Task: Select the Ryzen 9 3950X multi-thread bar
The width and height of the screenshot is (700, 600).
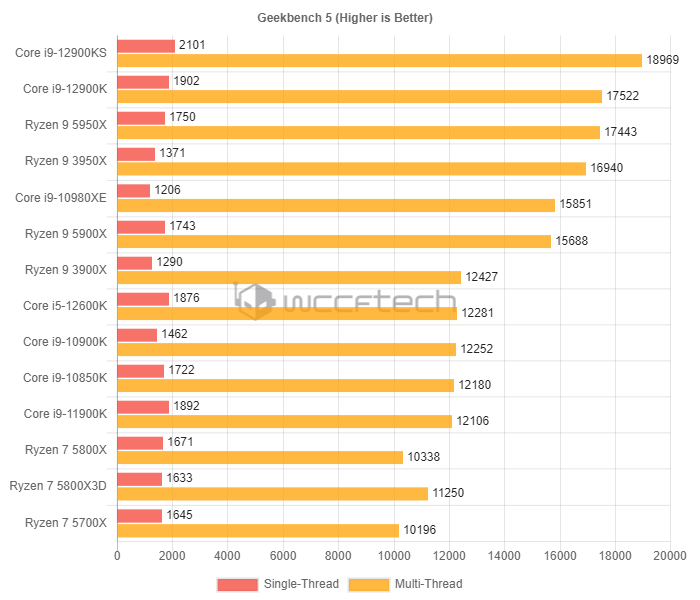Action: 351,168
